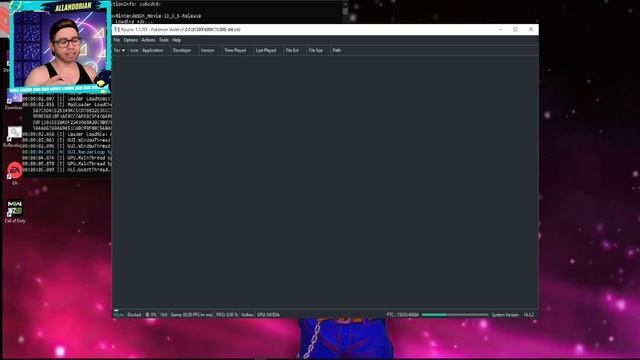Sort by the Icon column header
Image resolution: width=640 pixels, height=360 pixels.
point(134,50)
